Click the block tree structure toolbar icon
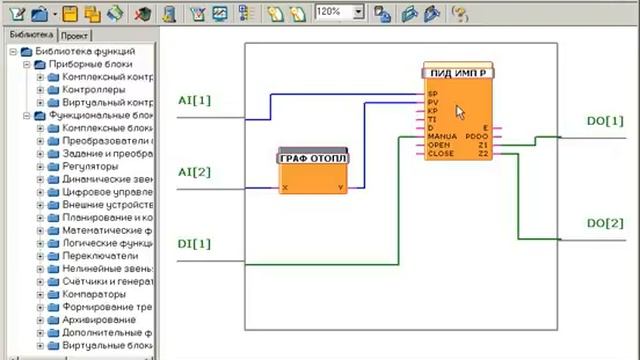This screenshot has width=640, height=360. coord(246,14)
